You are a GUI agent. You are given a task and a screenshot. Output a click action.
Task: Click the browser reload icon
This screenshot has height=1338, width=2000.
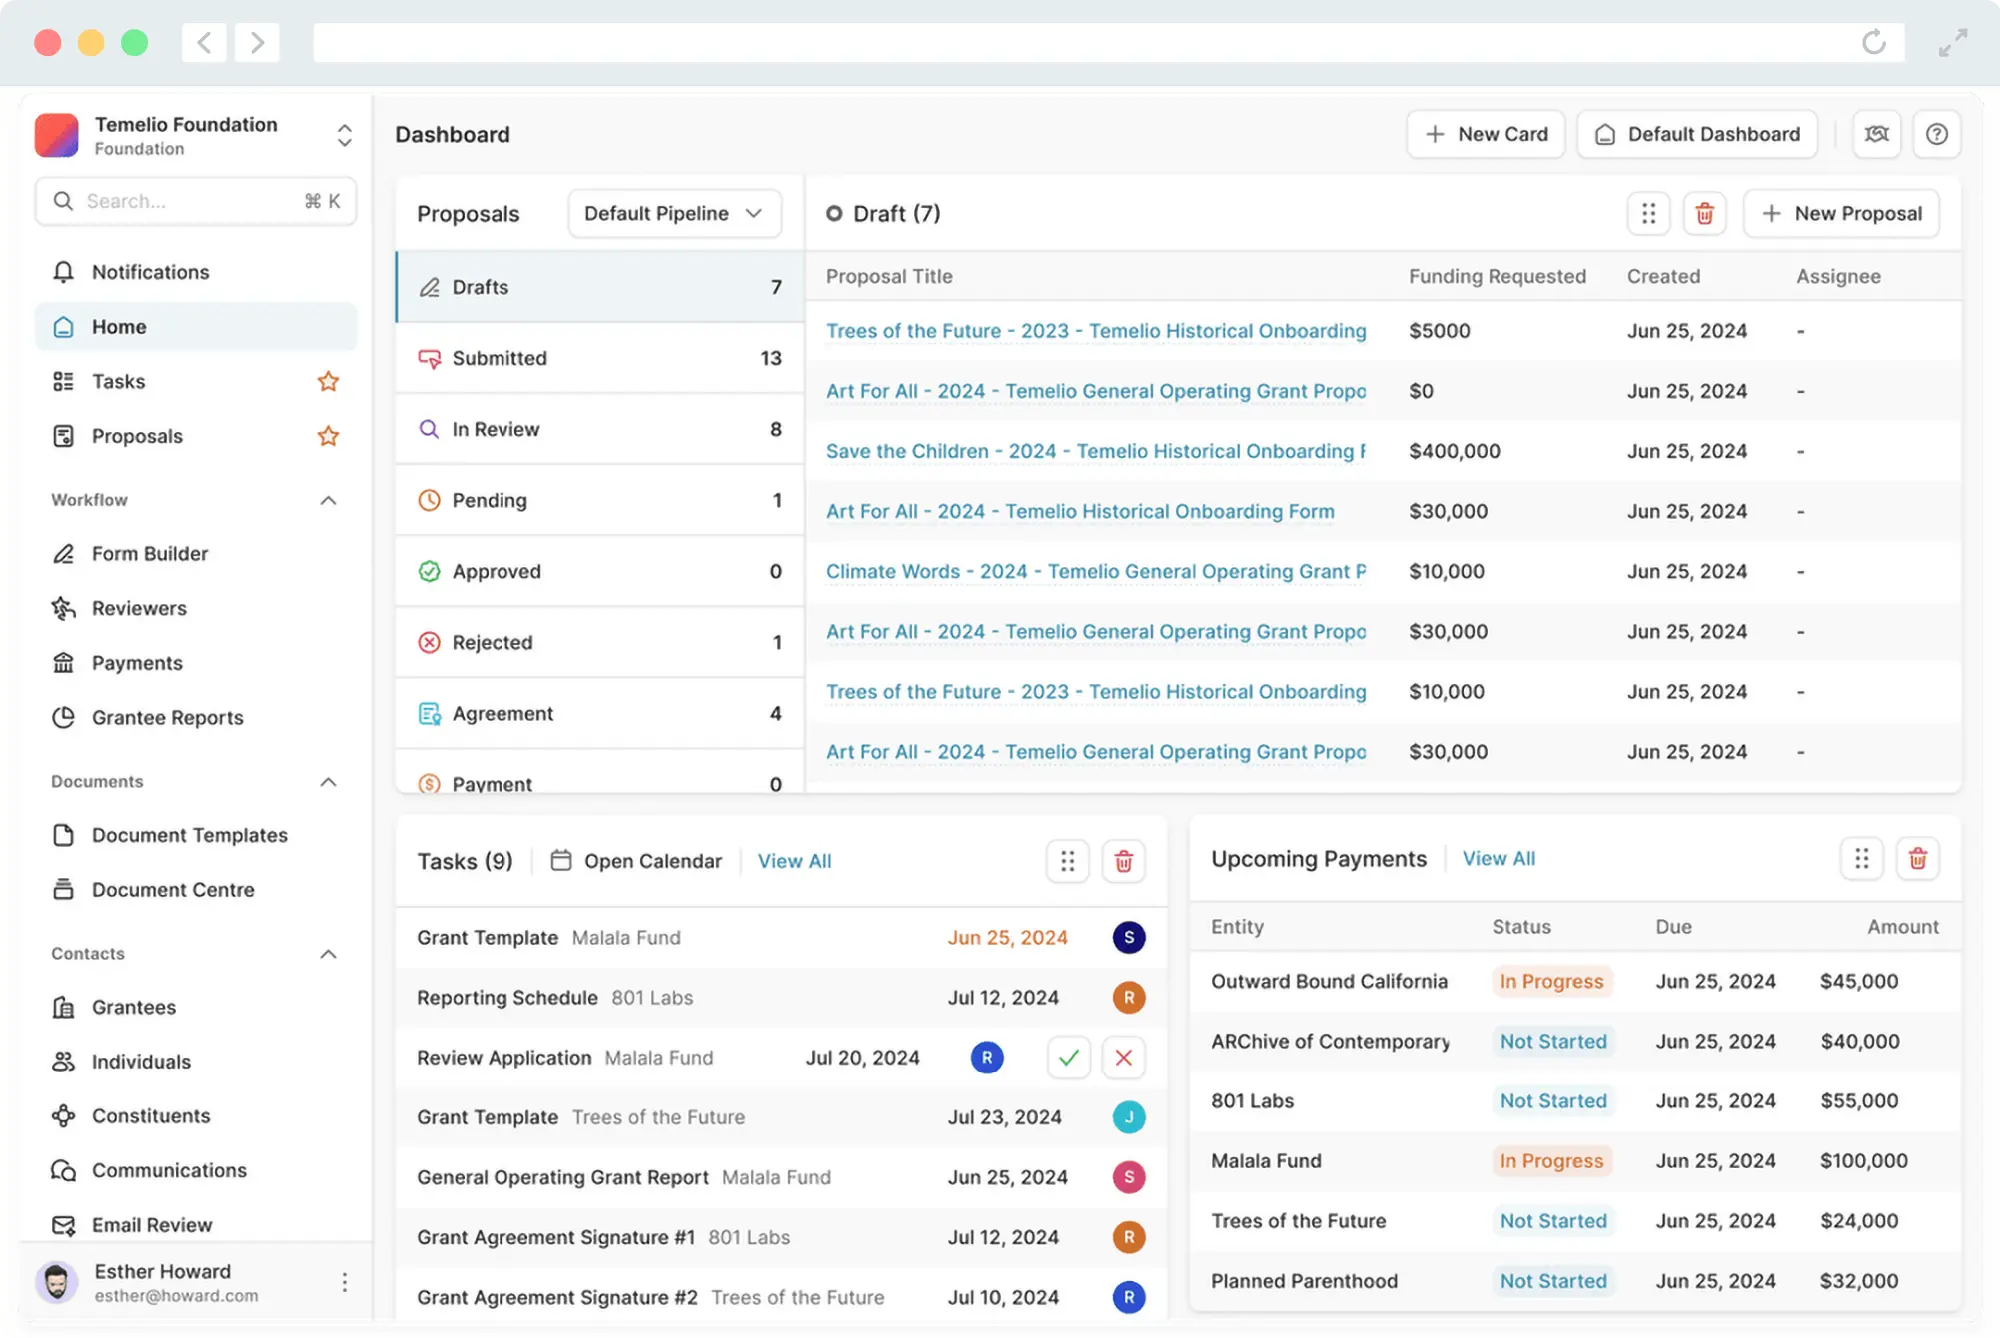pyautogui.click(x=1874, y=42)
